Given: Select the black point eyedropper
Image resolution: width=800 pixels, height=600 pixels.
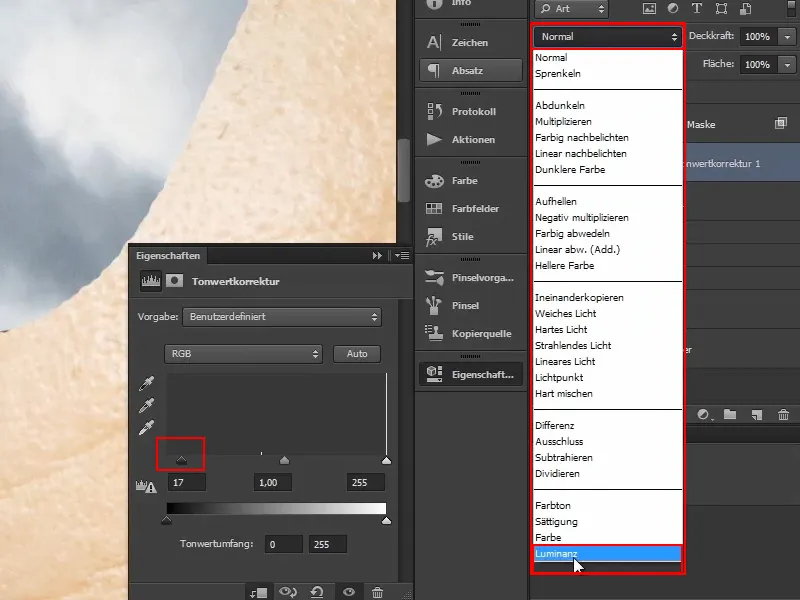Looking at the screenshot, I should tap(146, 384).
